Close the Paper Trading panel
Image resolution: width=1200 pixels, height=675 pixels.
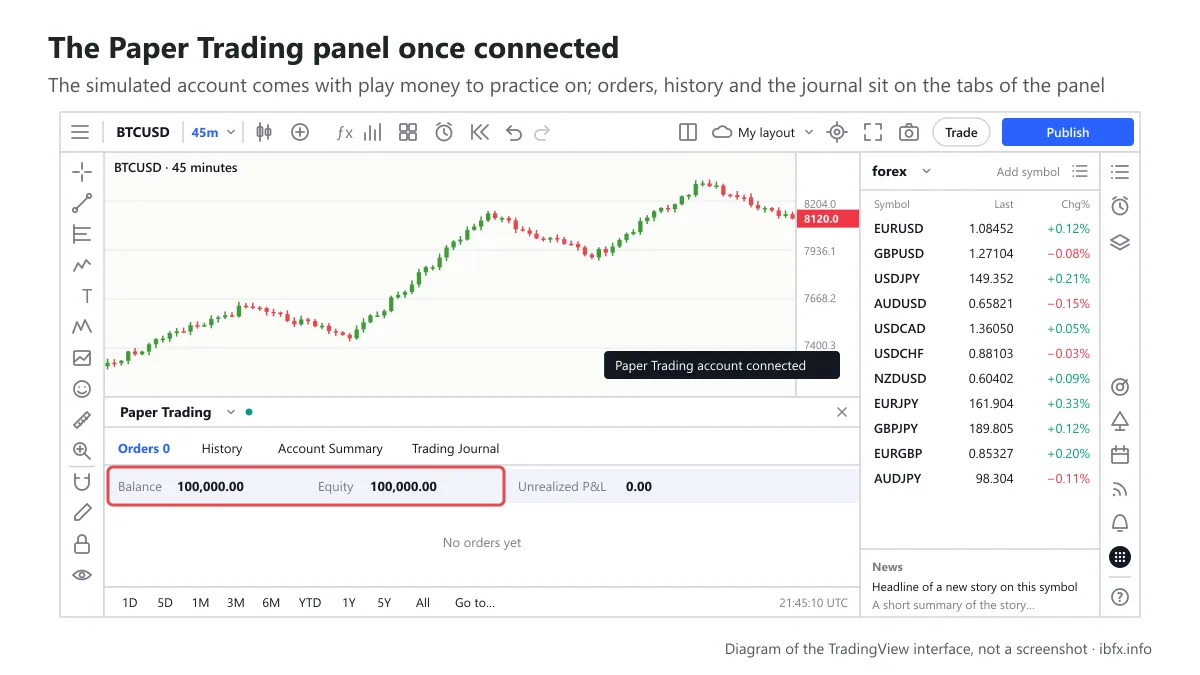point(842,412)
